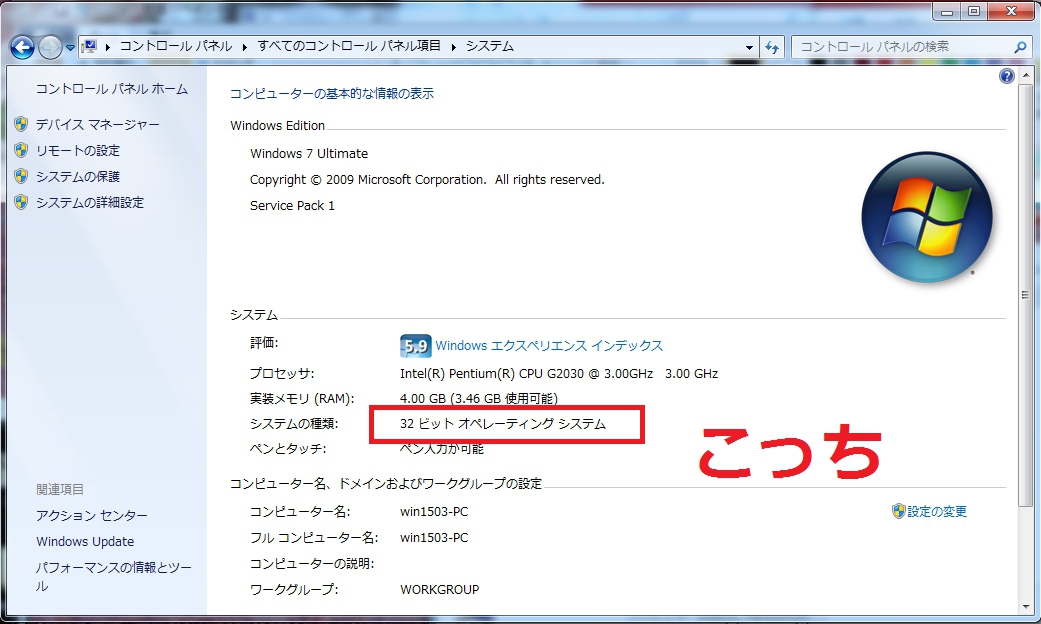
Task: Click the scrollbar up arrow
Action: tap(1026, 75)
